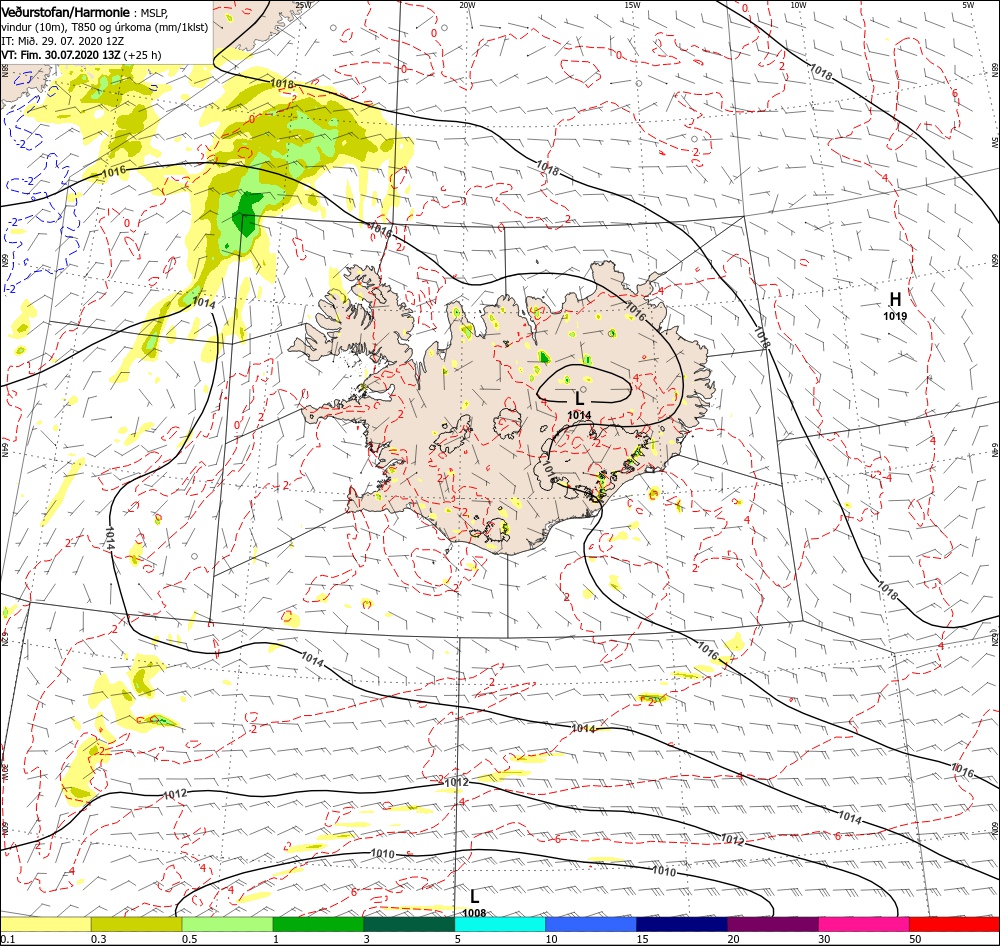Click the pink 30 mm legend swatch

(x=864, y=924)
